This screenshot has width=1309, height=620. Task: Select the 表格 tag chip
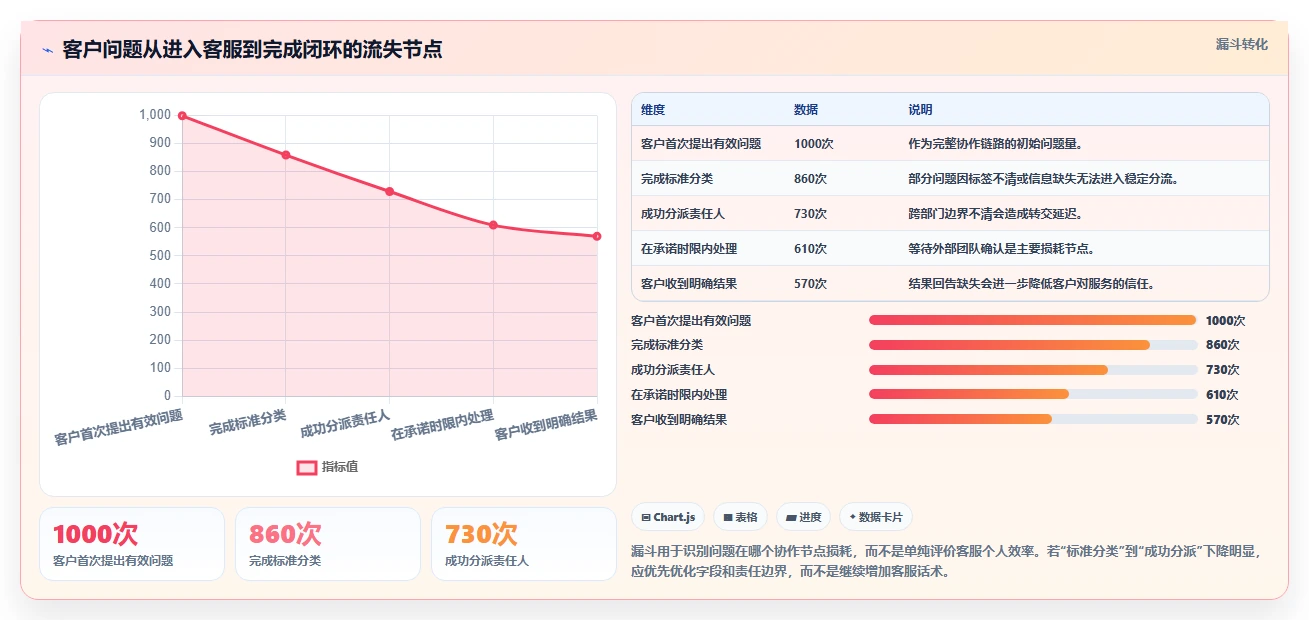tap(740, 517)
